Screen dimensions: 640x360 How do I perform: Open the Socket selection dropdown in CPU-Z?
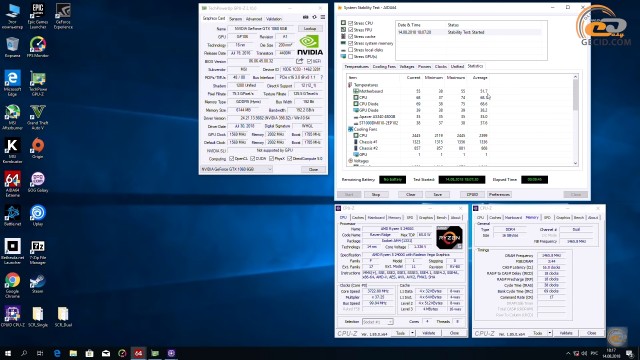[378, 322]
